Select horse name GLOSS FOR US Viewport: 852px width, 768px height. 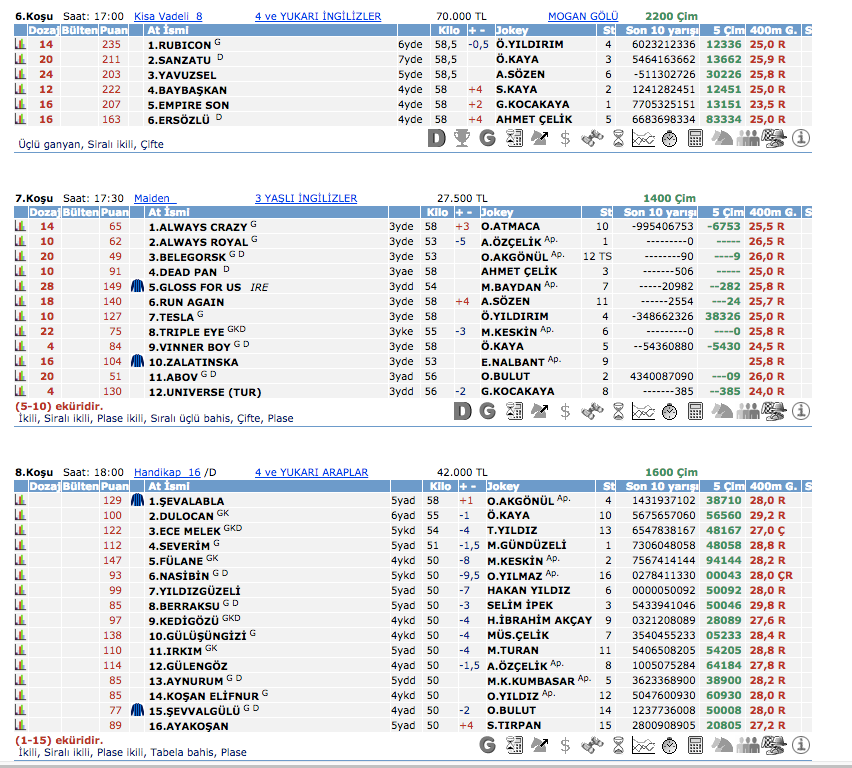coord(198,287)
